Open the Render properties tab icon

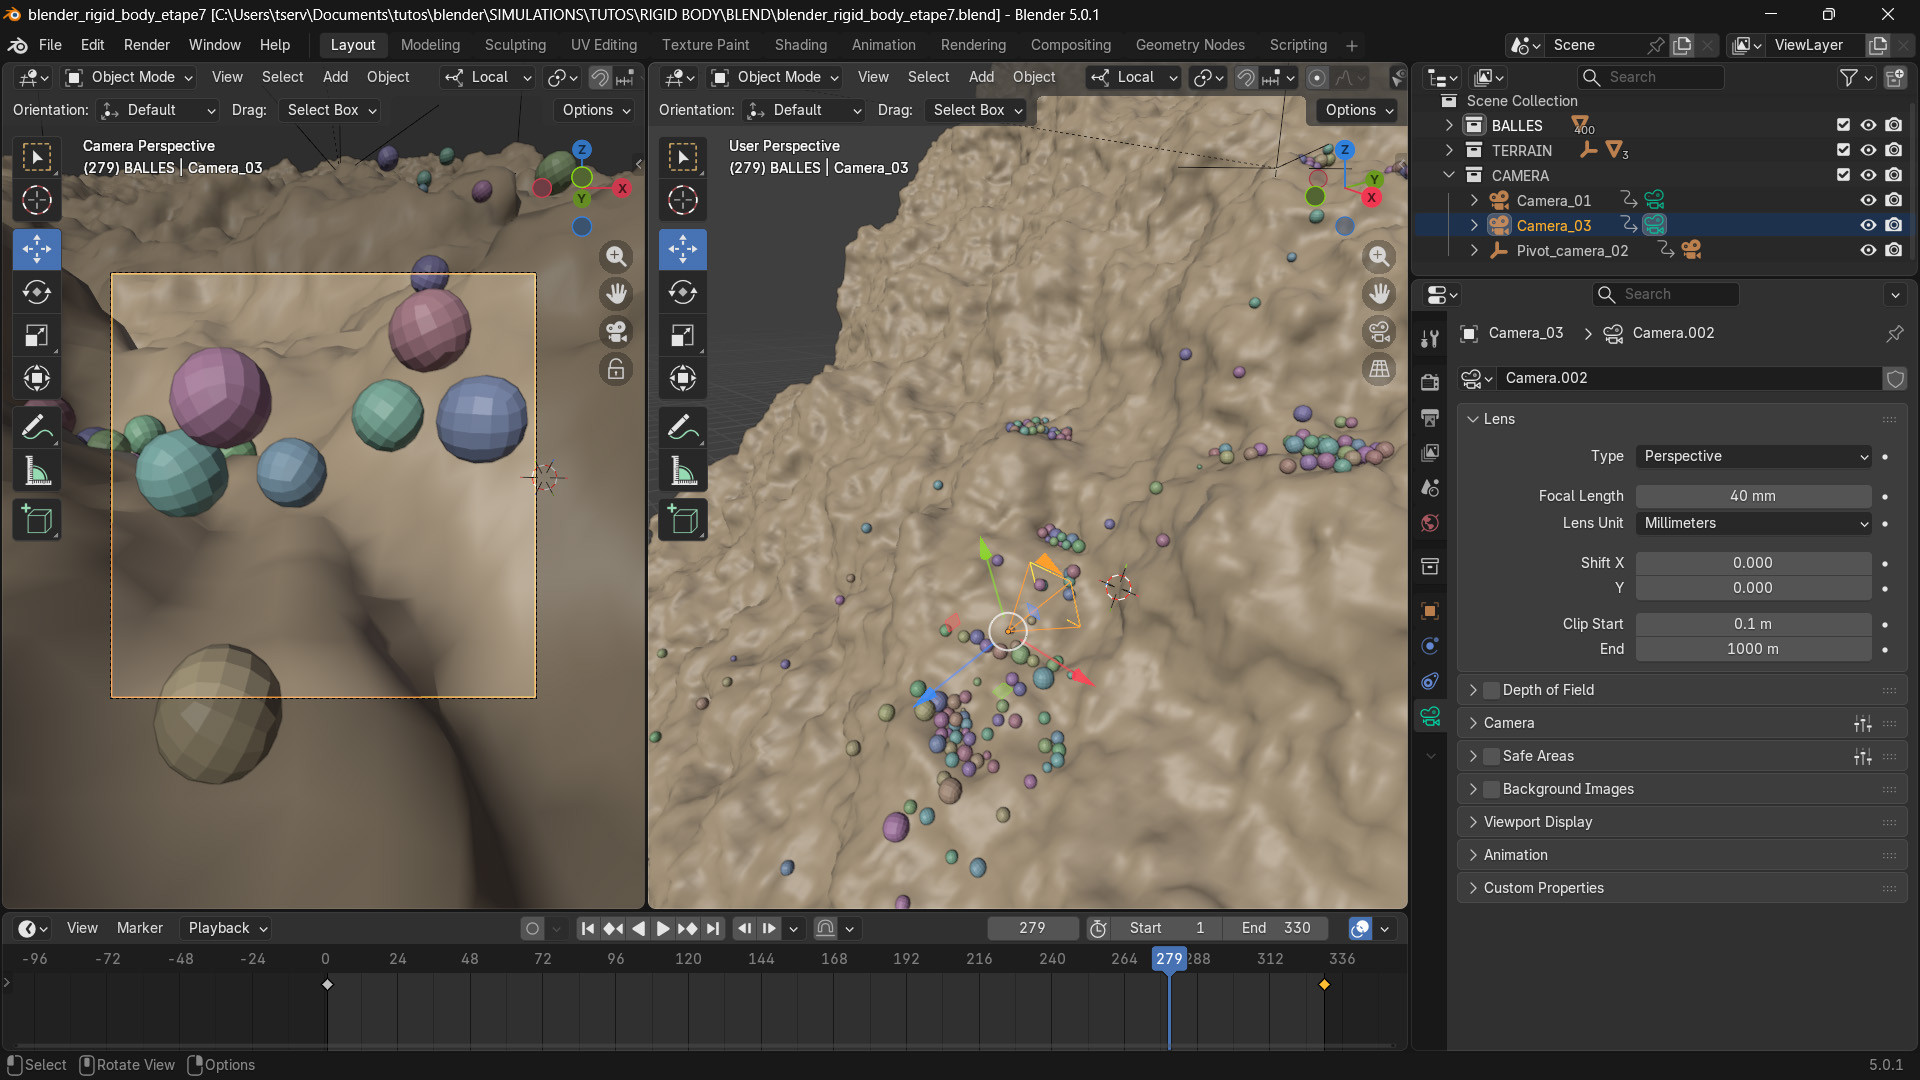1430,382
